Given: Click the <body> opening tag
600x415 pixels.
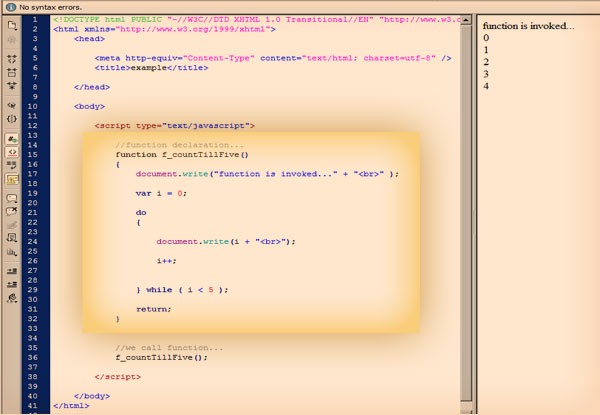Looking at the screenshot, I should coord(89,106).
